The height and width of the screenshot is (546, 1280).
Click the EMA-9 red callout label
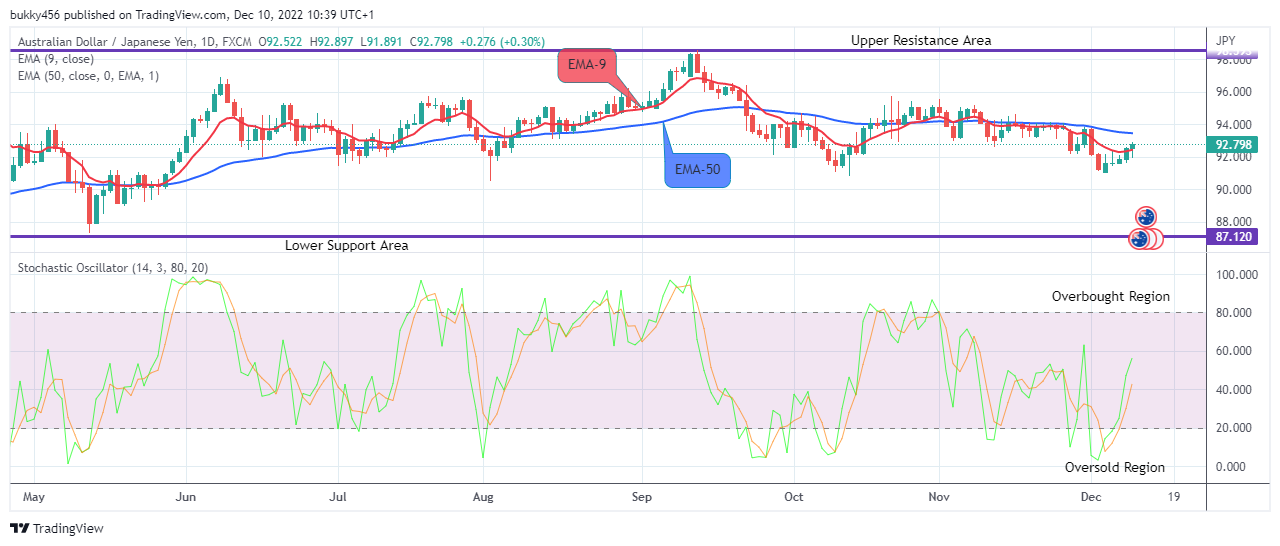pos(588,66)
